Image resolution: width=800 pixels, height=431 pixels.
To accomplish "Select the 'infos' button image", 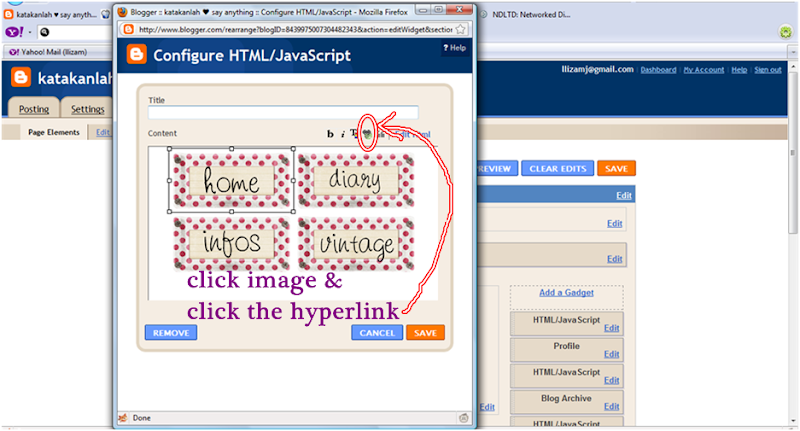I will 231,243.
